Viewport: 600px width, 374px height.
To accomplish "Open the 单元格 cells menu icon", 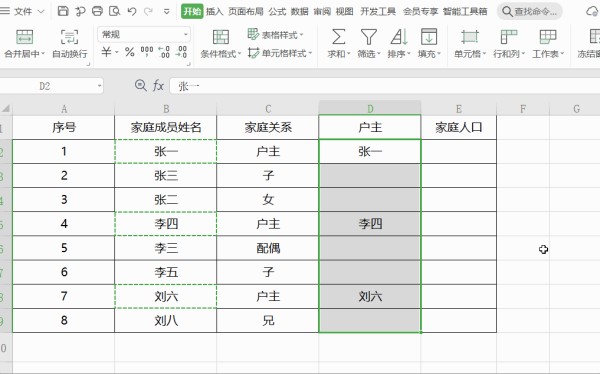I will (470, 37).
